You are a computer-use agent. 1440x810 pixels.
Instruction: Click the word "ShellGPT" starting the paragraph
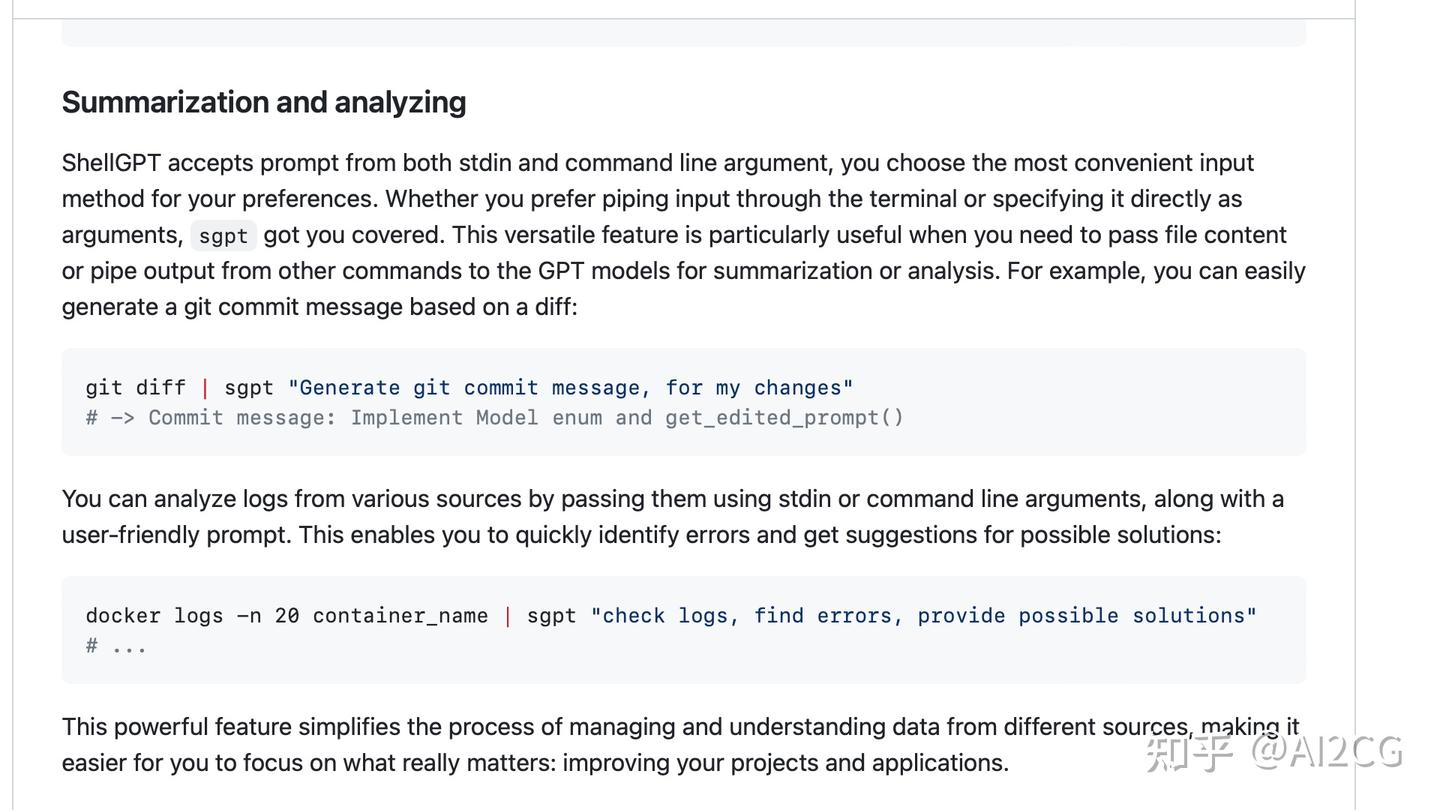point(111,163)
